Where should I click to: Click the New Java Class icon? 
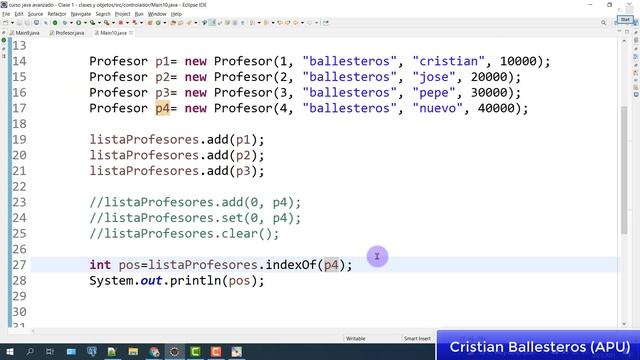(158, 23)
